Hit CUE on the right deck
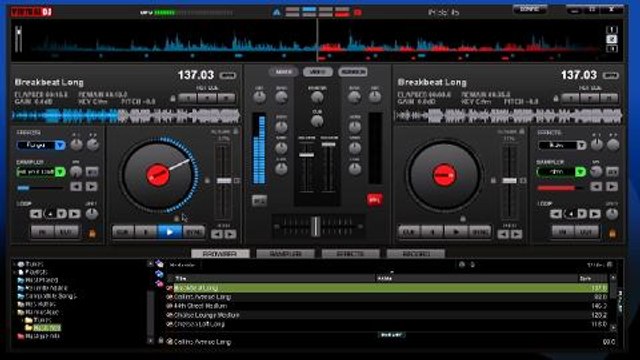Viewport: 640px width, 360px height. pyautogui.click(x=409, y=232)
